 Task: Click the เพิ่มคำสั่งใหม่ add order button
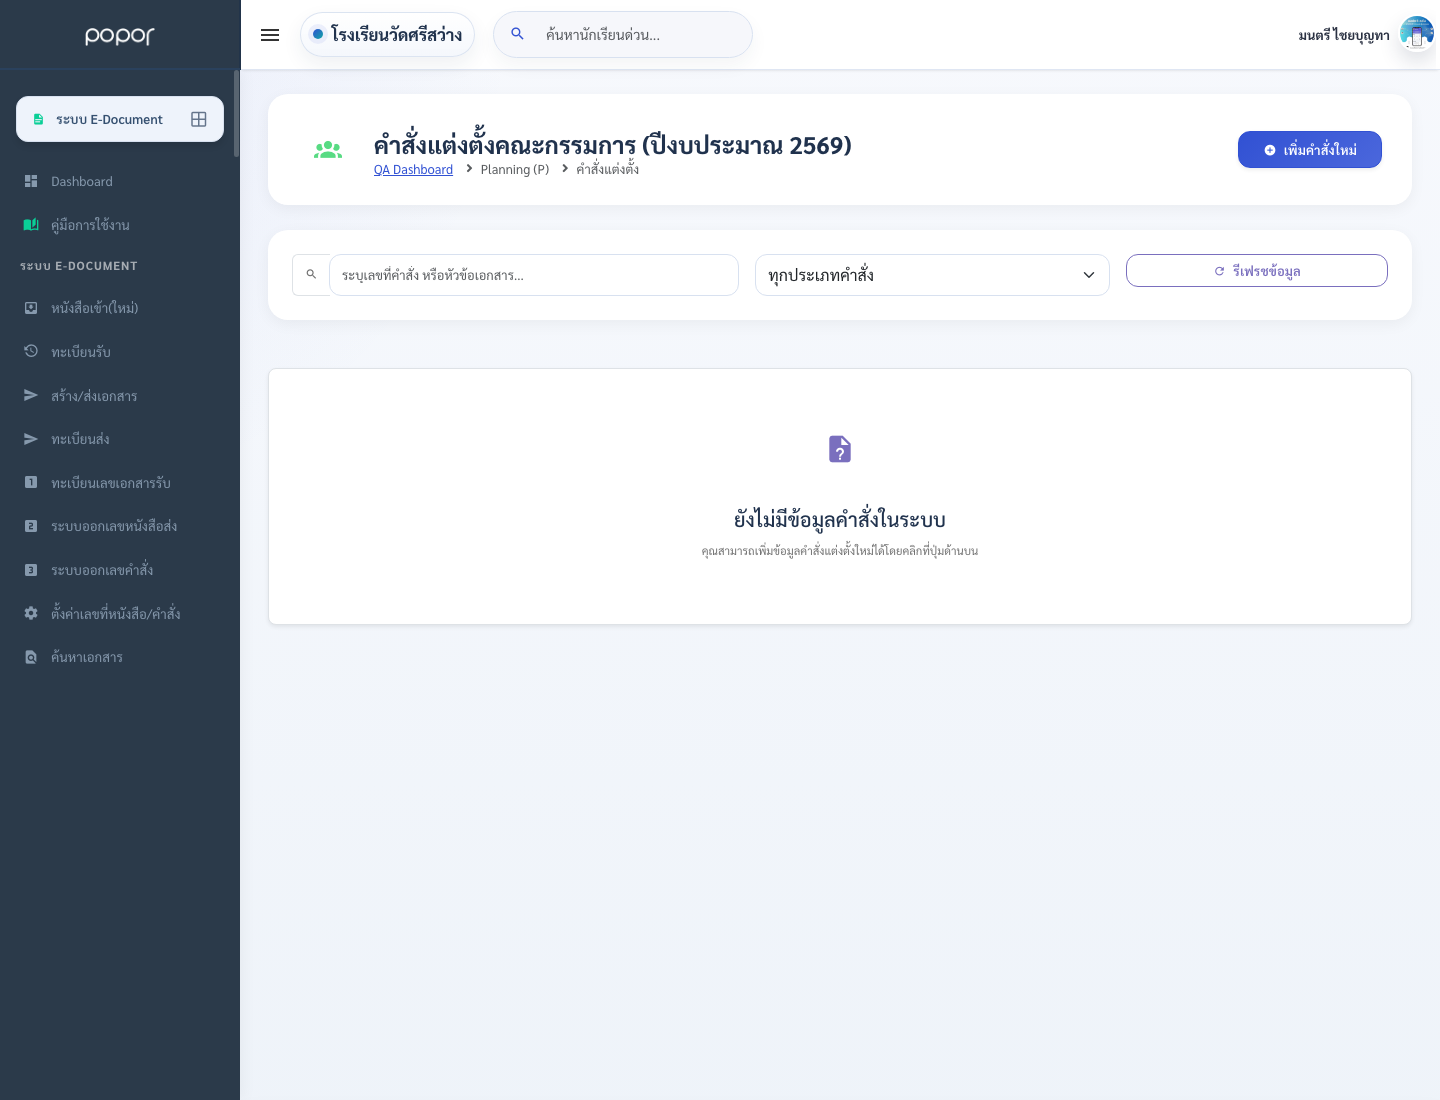[x=1310, y=150]
